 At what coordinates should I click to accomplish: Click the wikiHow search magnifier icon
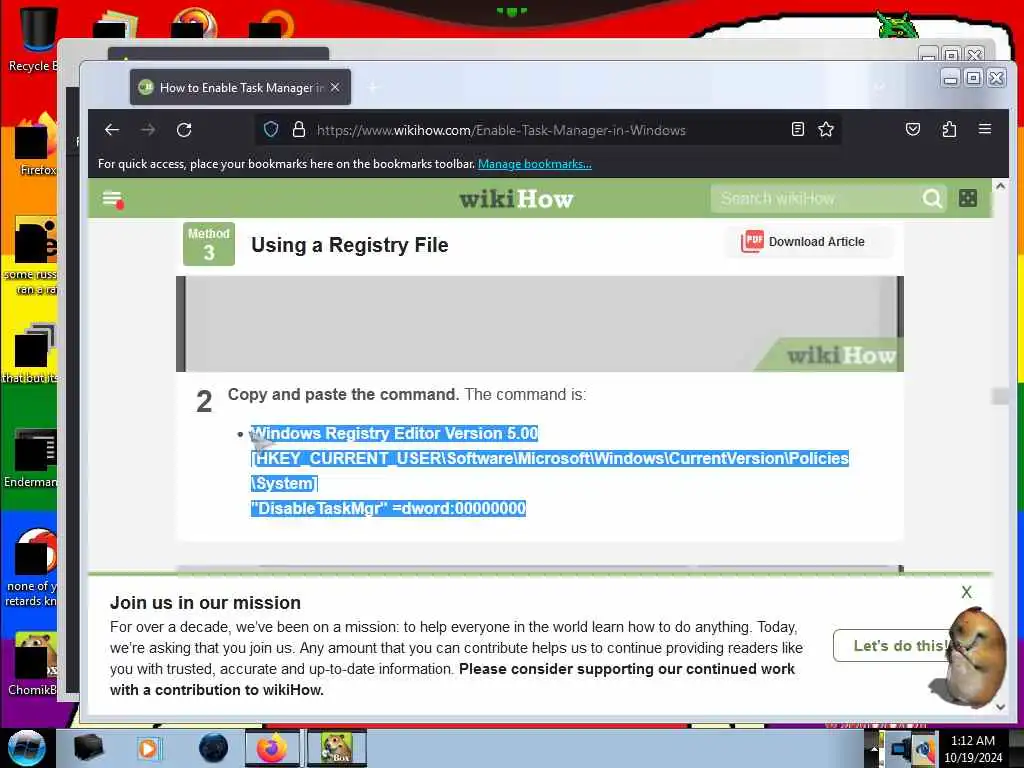tap(932, 198)
